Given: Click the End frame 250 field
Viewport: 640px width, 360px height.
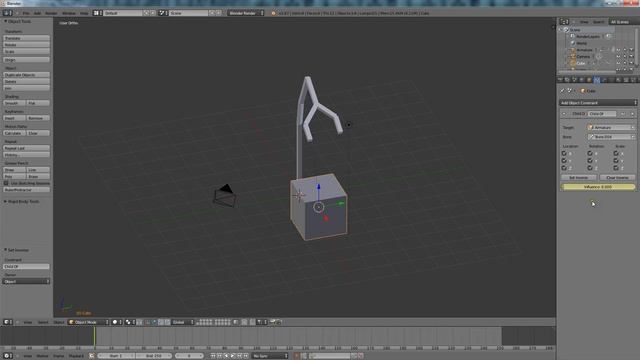Looking at the screenshot, I should [x=154, y=356].
